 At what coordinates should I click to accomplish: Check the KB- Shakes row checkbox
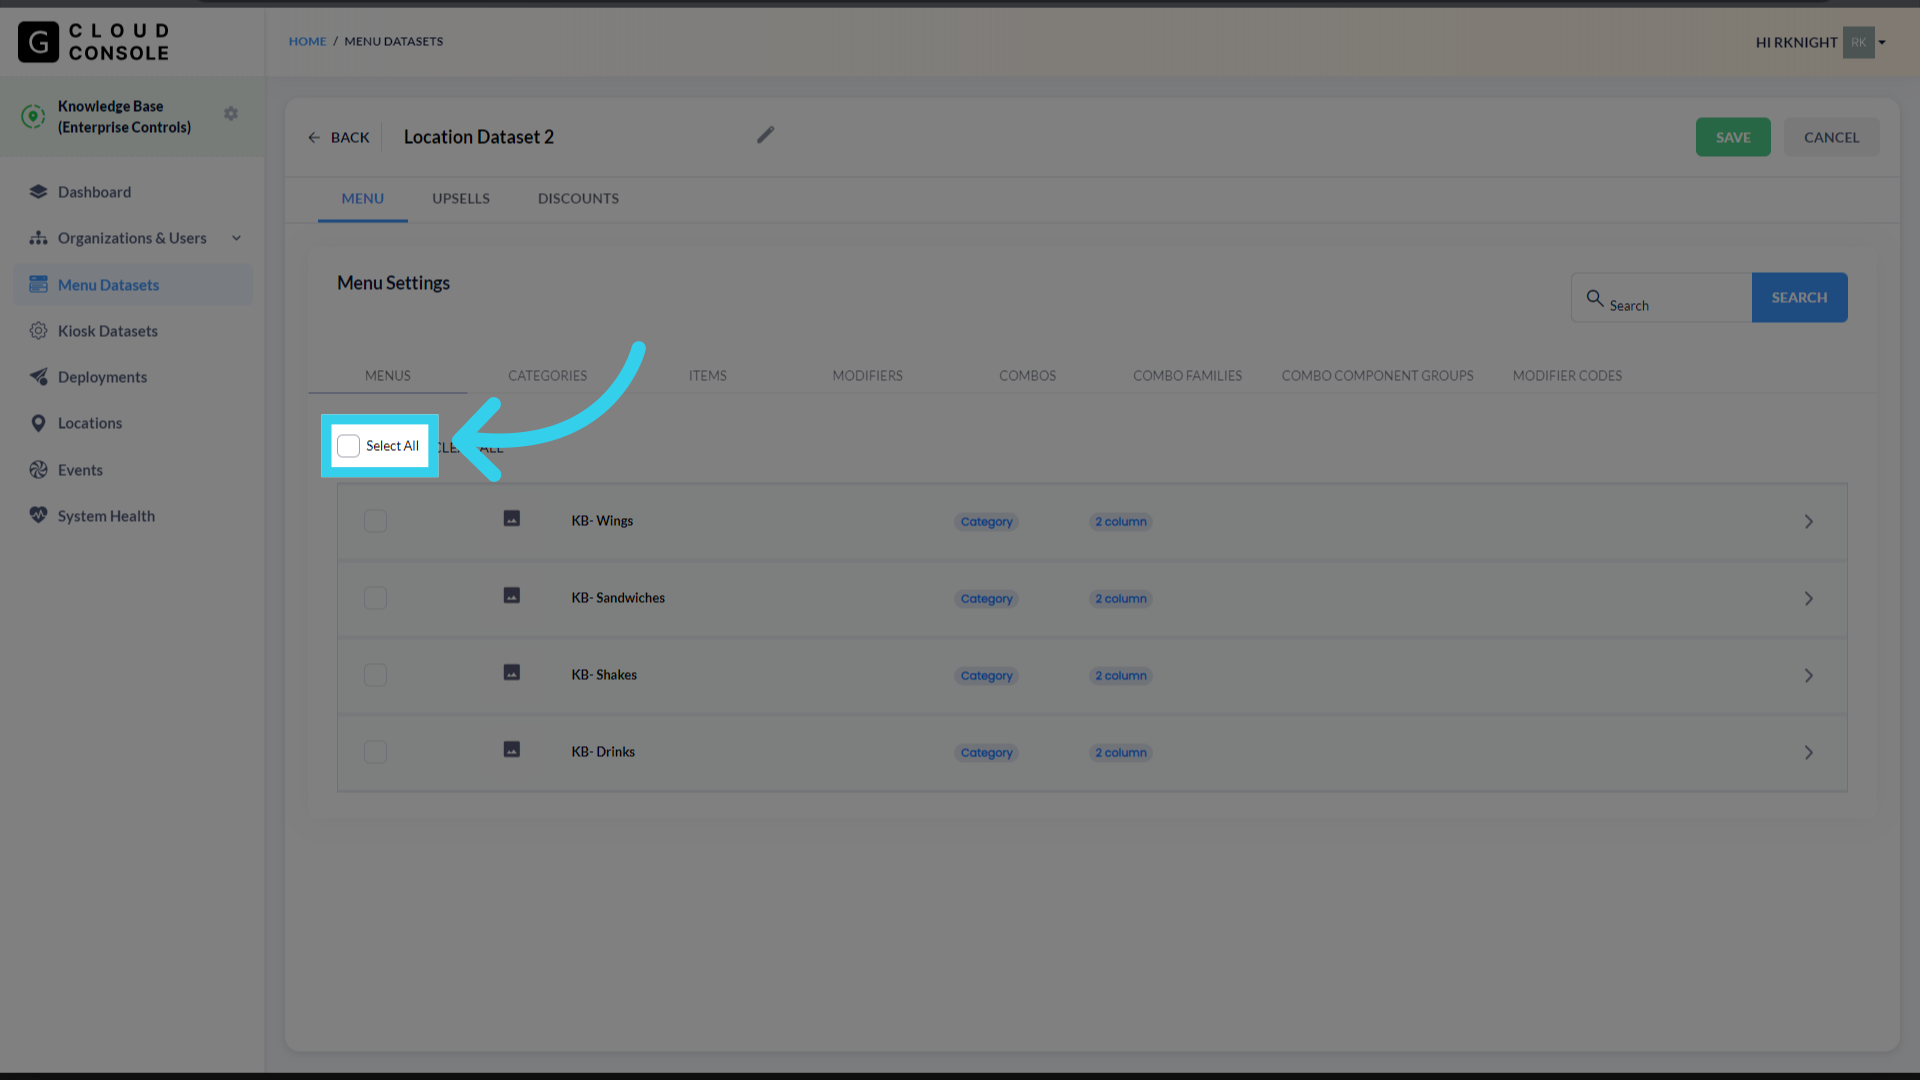point(375,675)
